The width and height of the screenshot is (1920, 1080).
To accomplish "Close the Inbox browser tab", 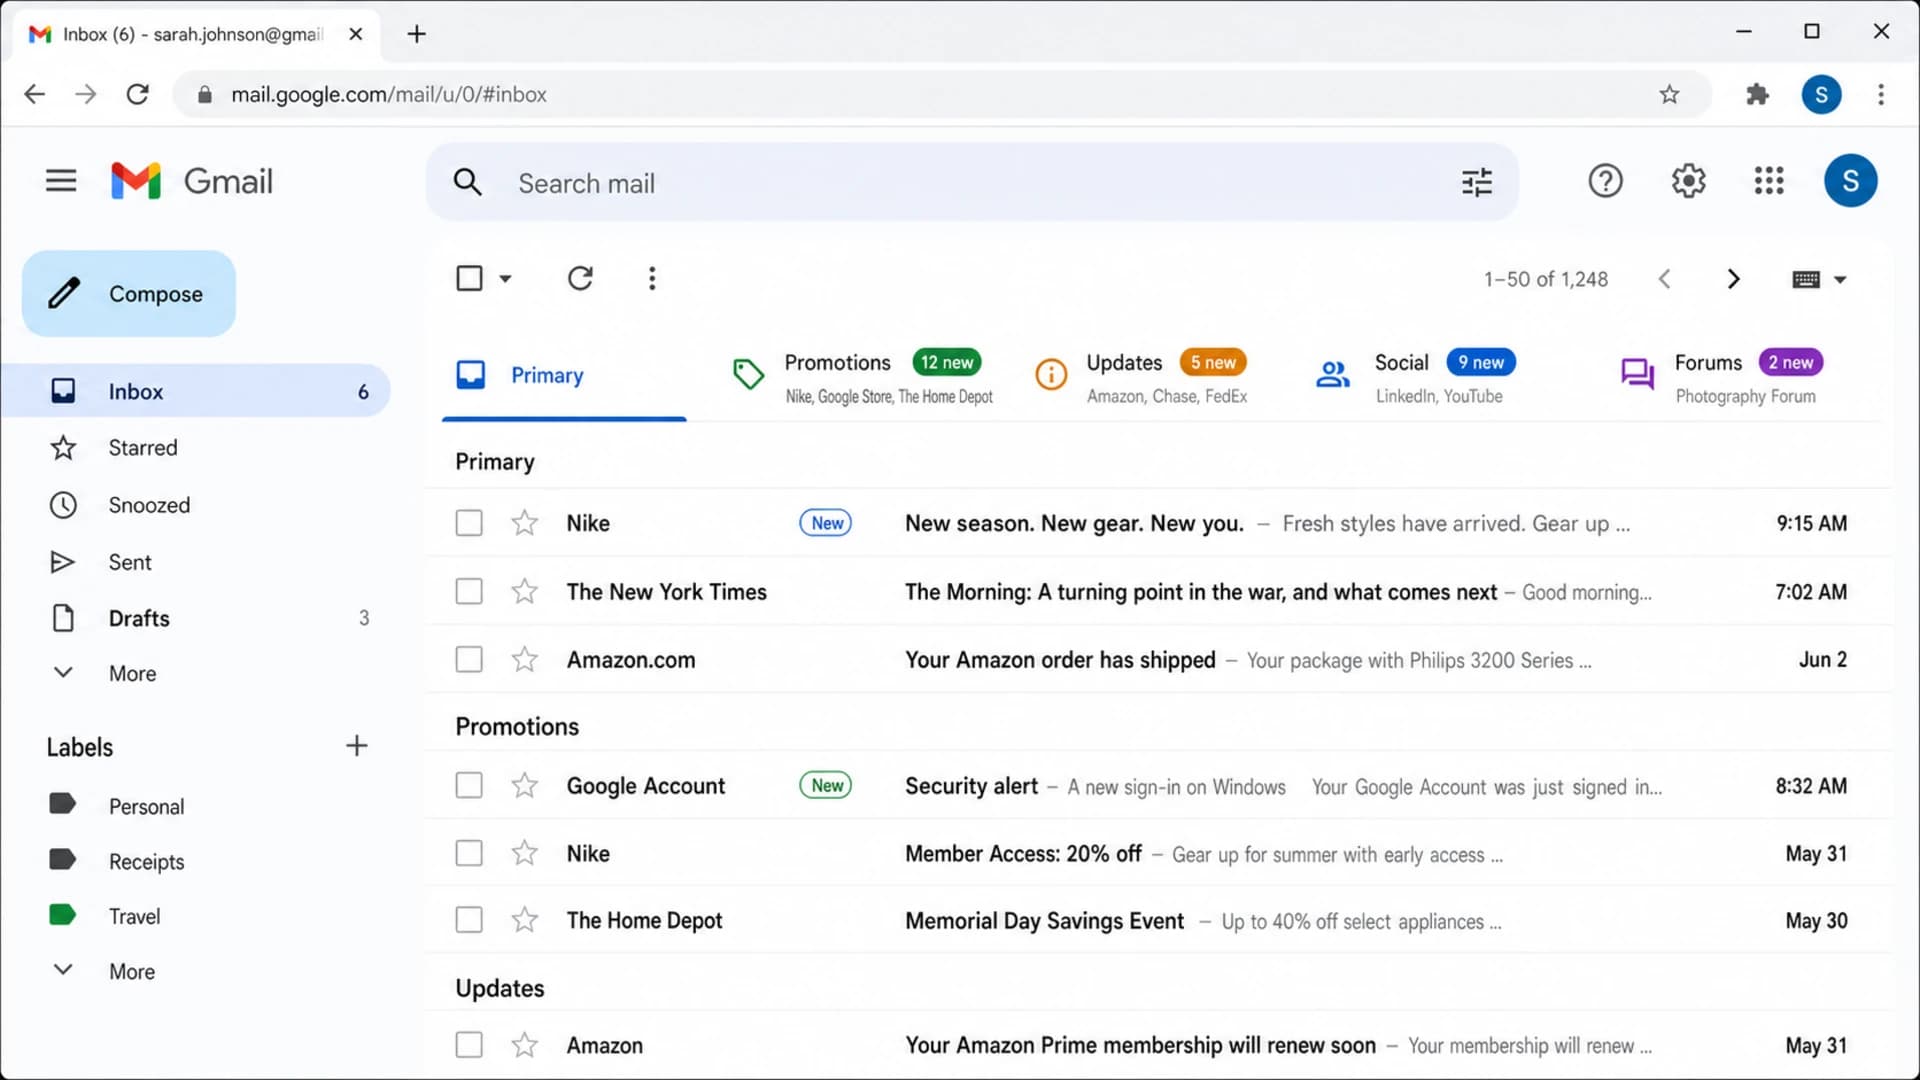I will pos(355,34).
